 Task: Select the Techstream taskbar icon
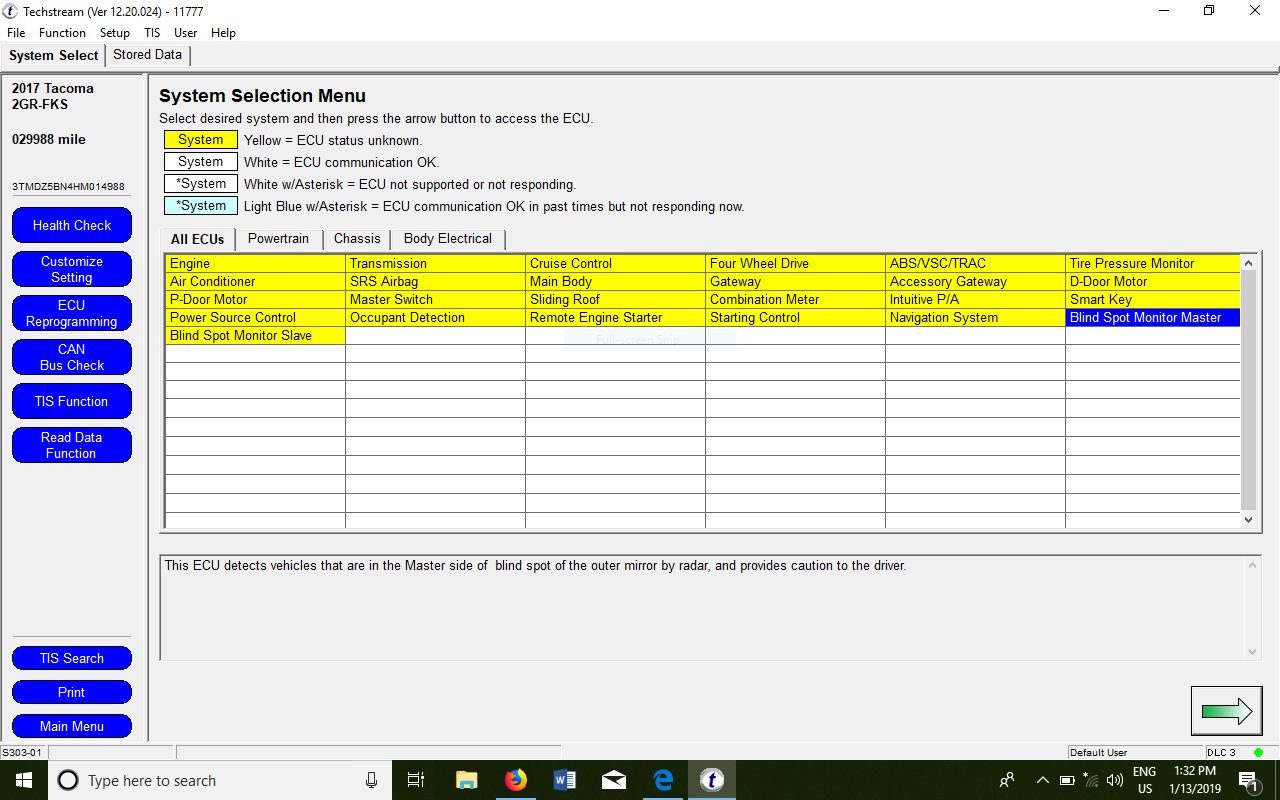711,780
